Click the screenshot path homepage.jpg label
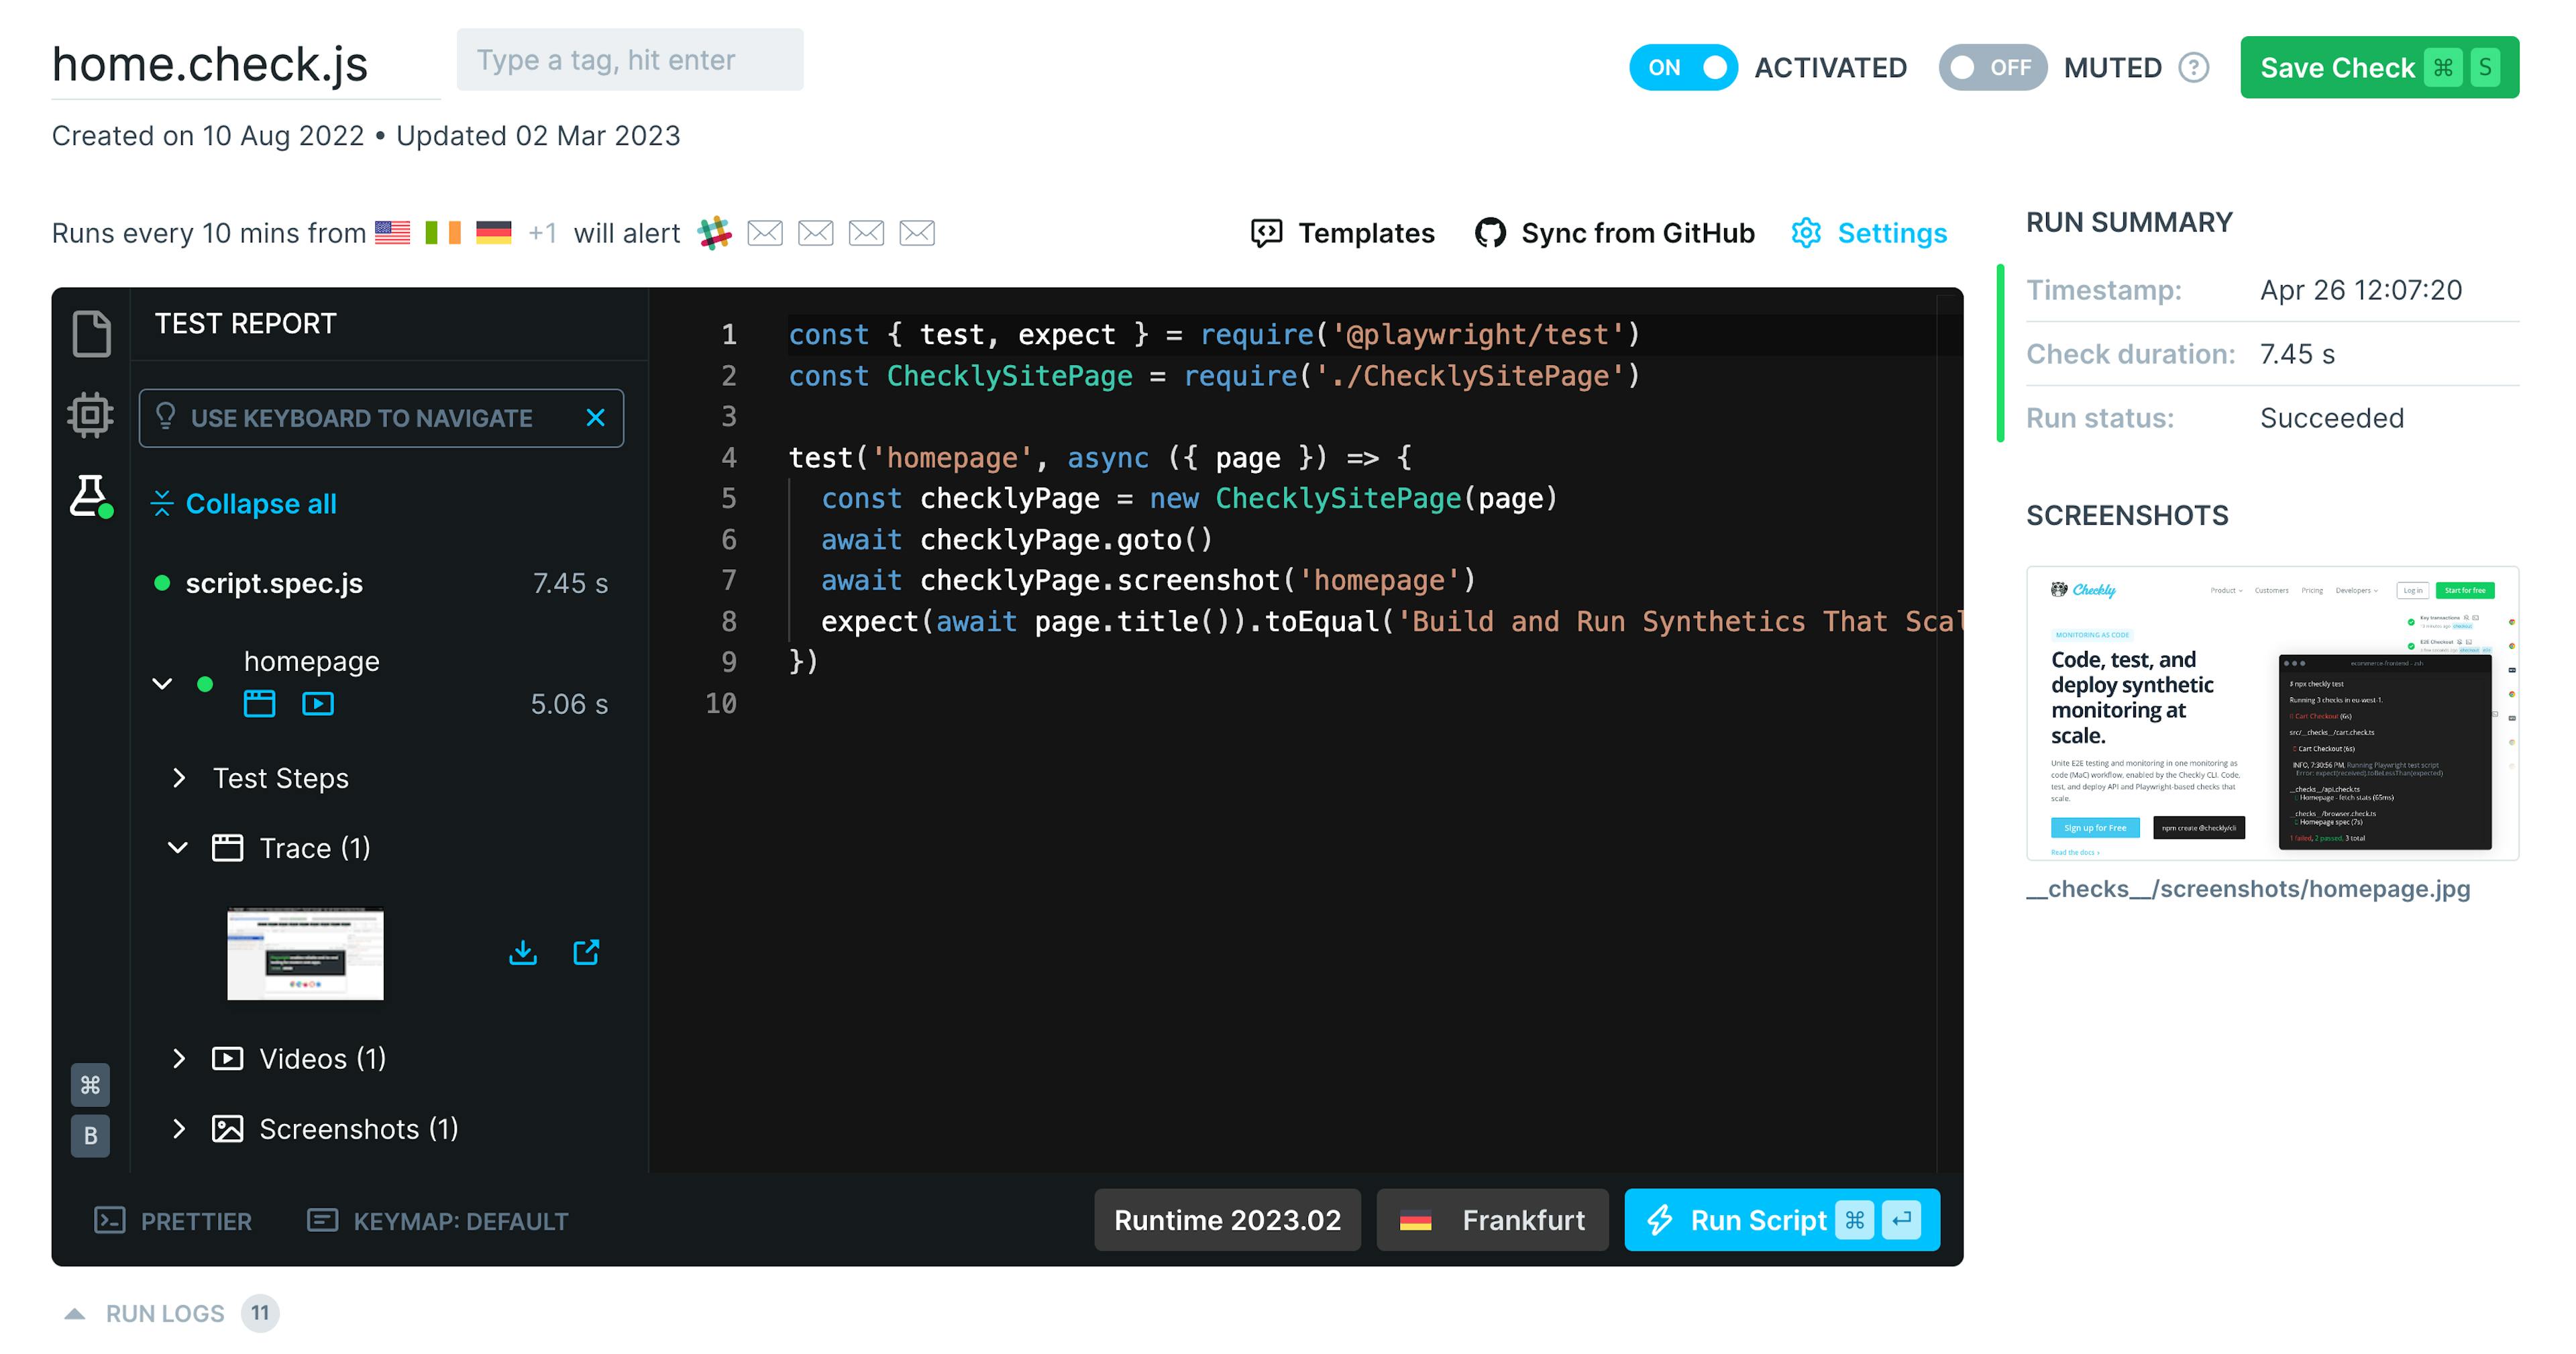Screen dimensions: 2576x1354 click(2248, 888)
